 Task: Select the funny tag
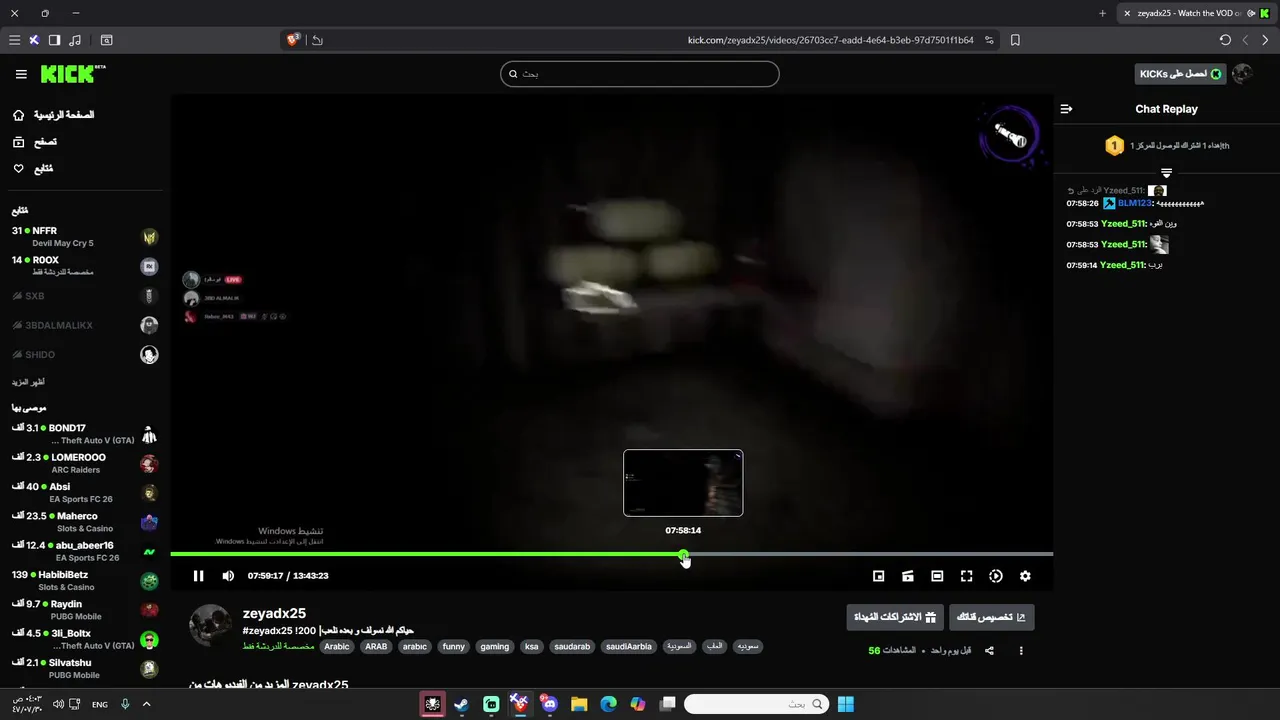point(454,647)
